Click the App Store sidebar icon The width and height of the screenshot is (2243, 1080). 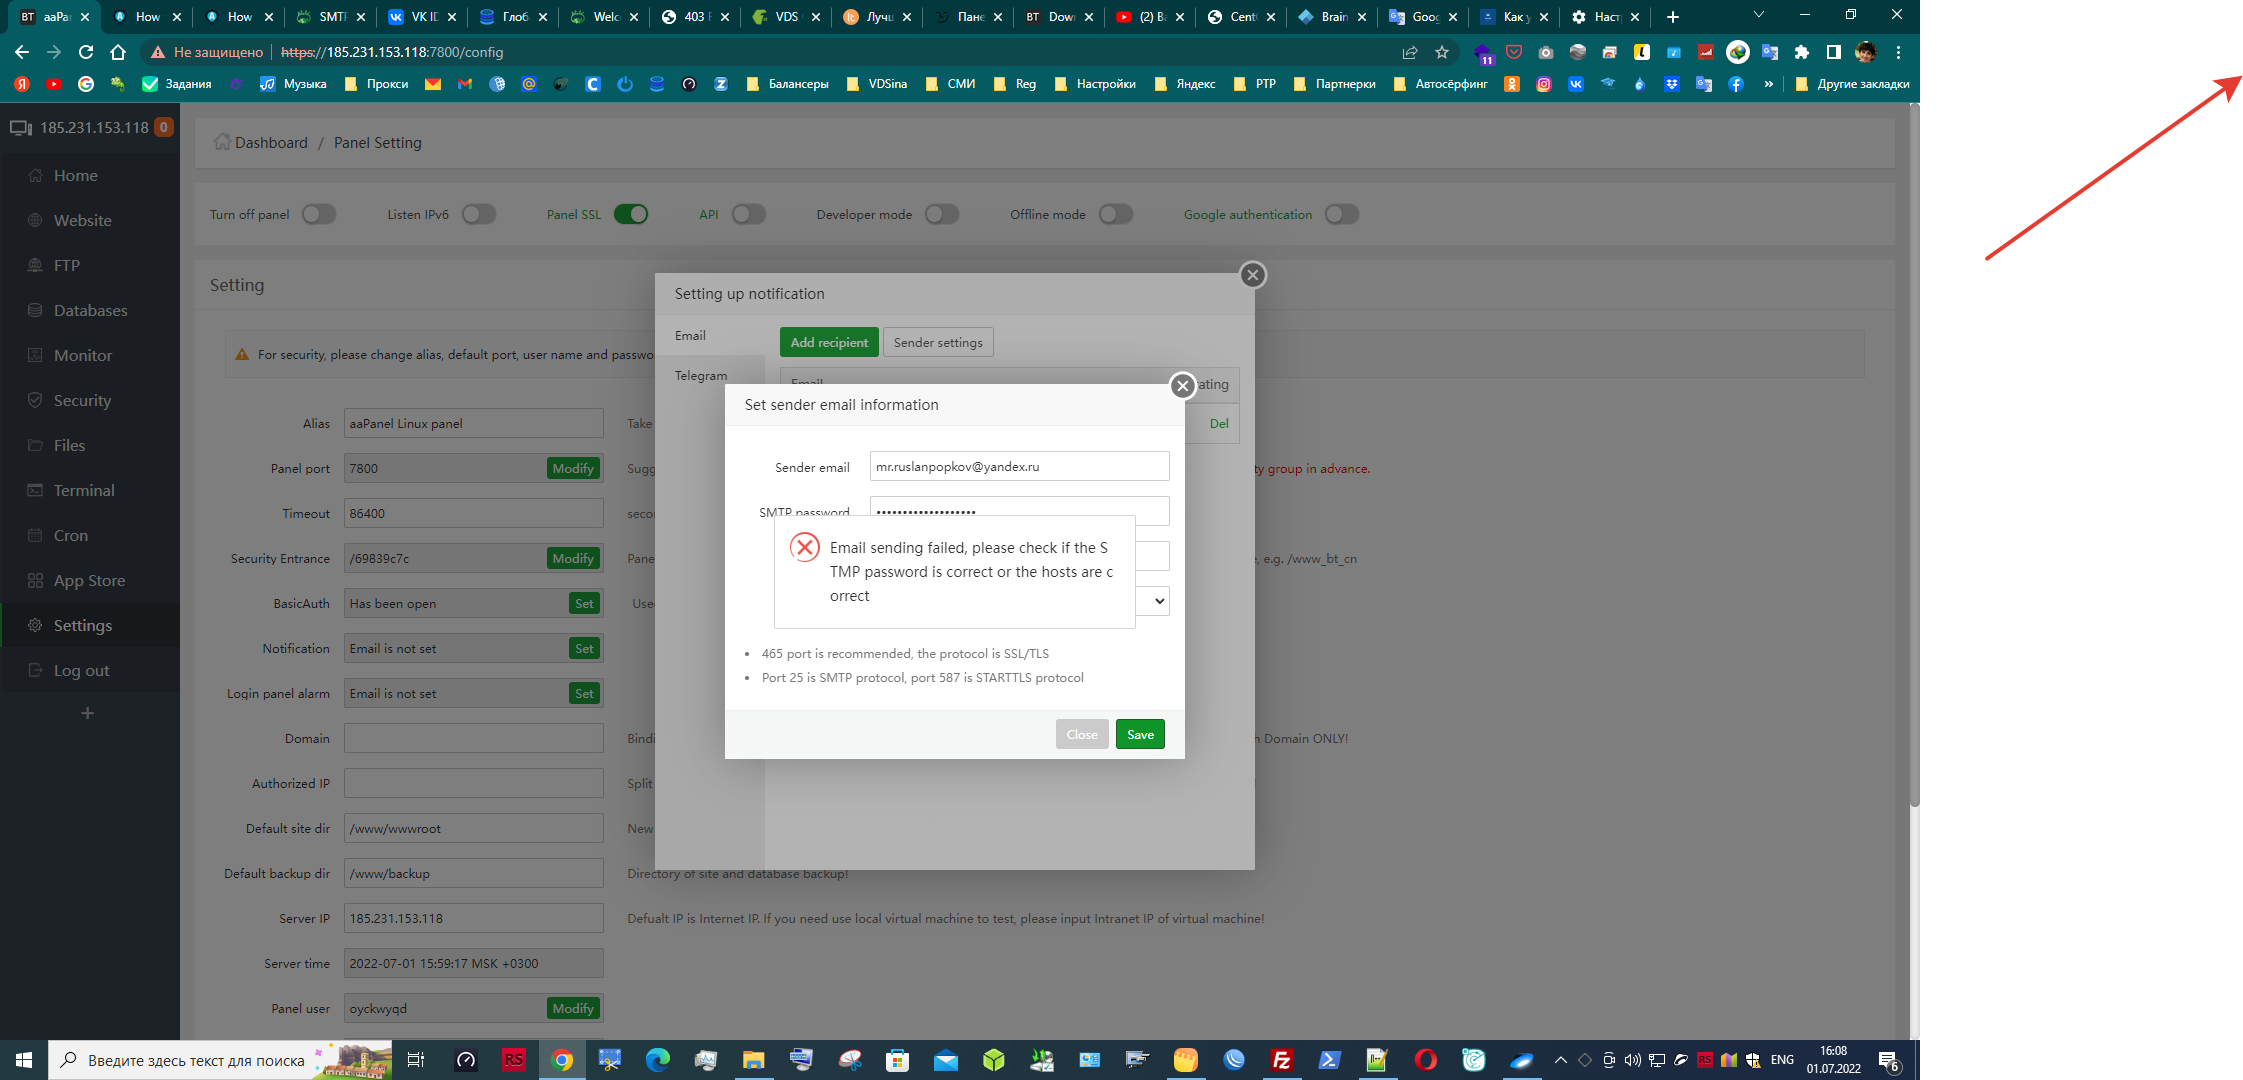coord(36,581)
